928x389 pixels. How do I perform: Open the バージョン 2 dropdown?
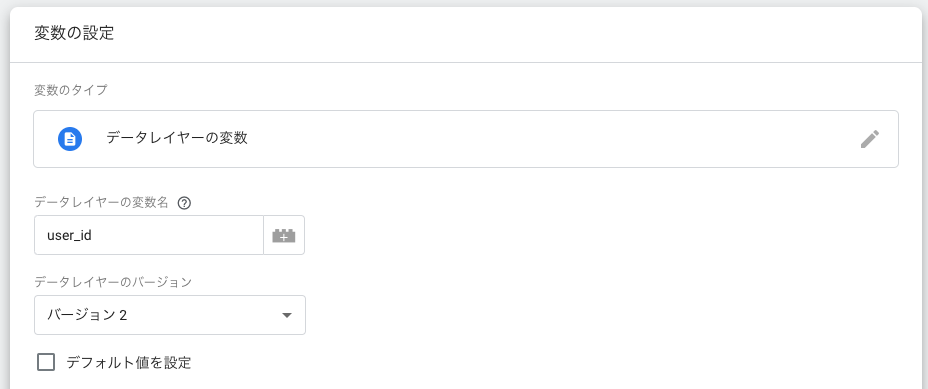[170, 315]
